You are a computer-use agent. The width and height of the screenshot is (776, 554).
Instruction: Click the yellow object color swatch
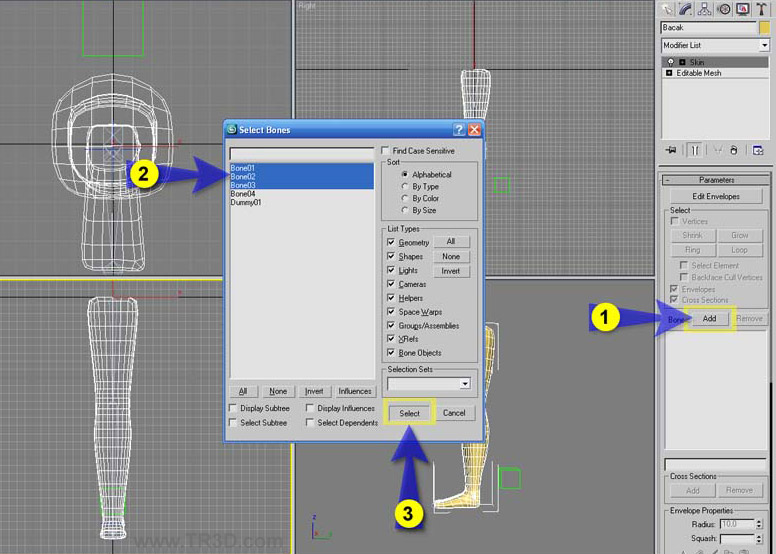(x=765, y=28)
